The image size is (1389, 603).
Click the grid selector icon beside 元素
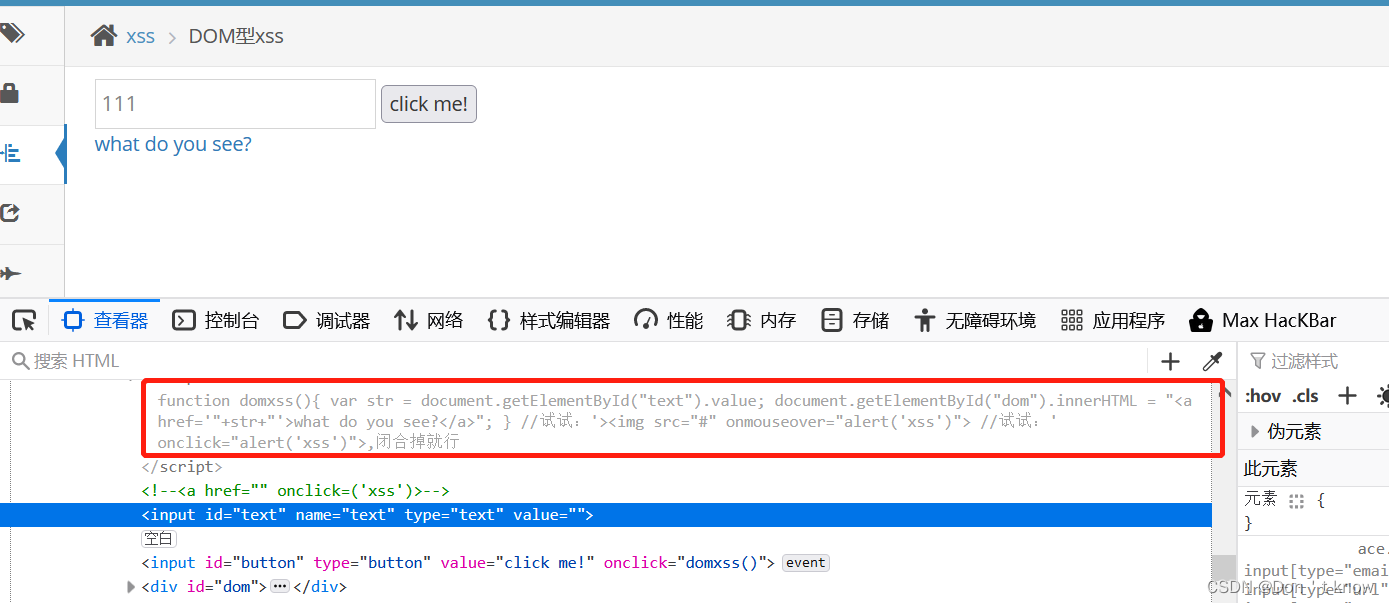pos(1297,500)
